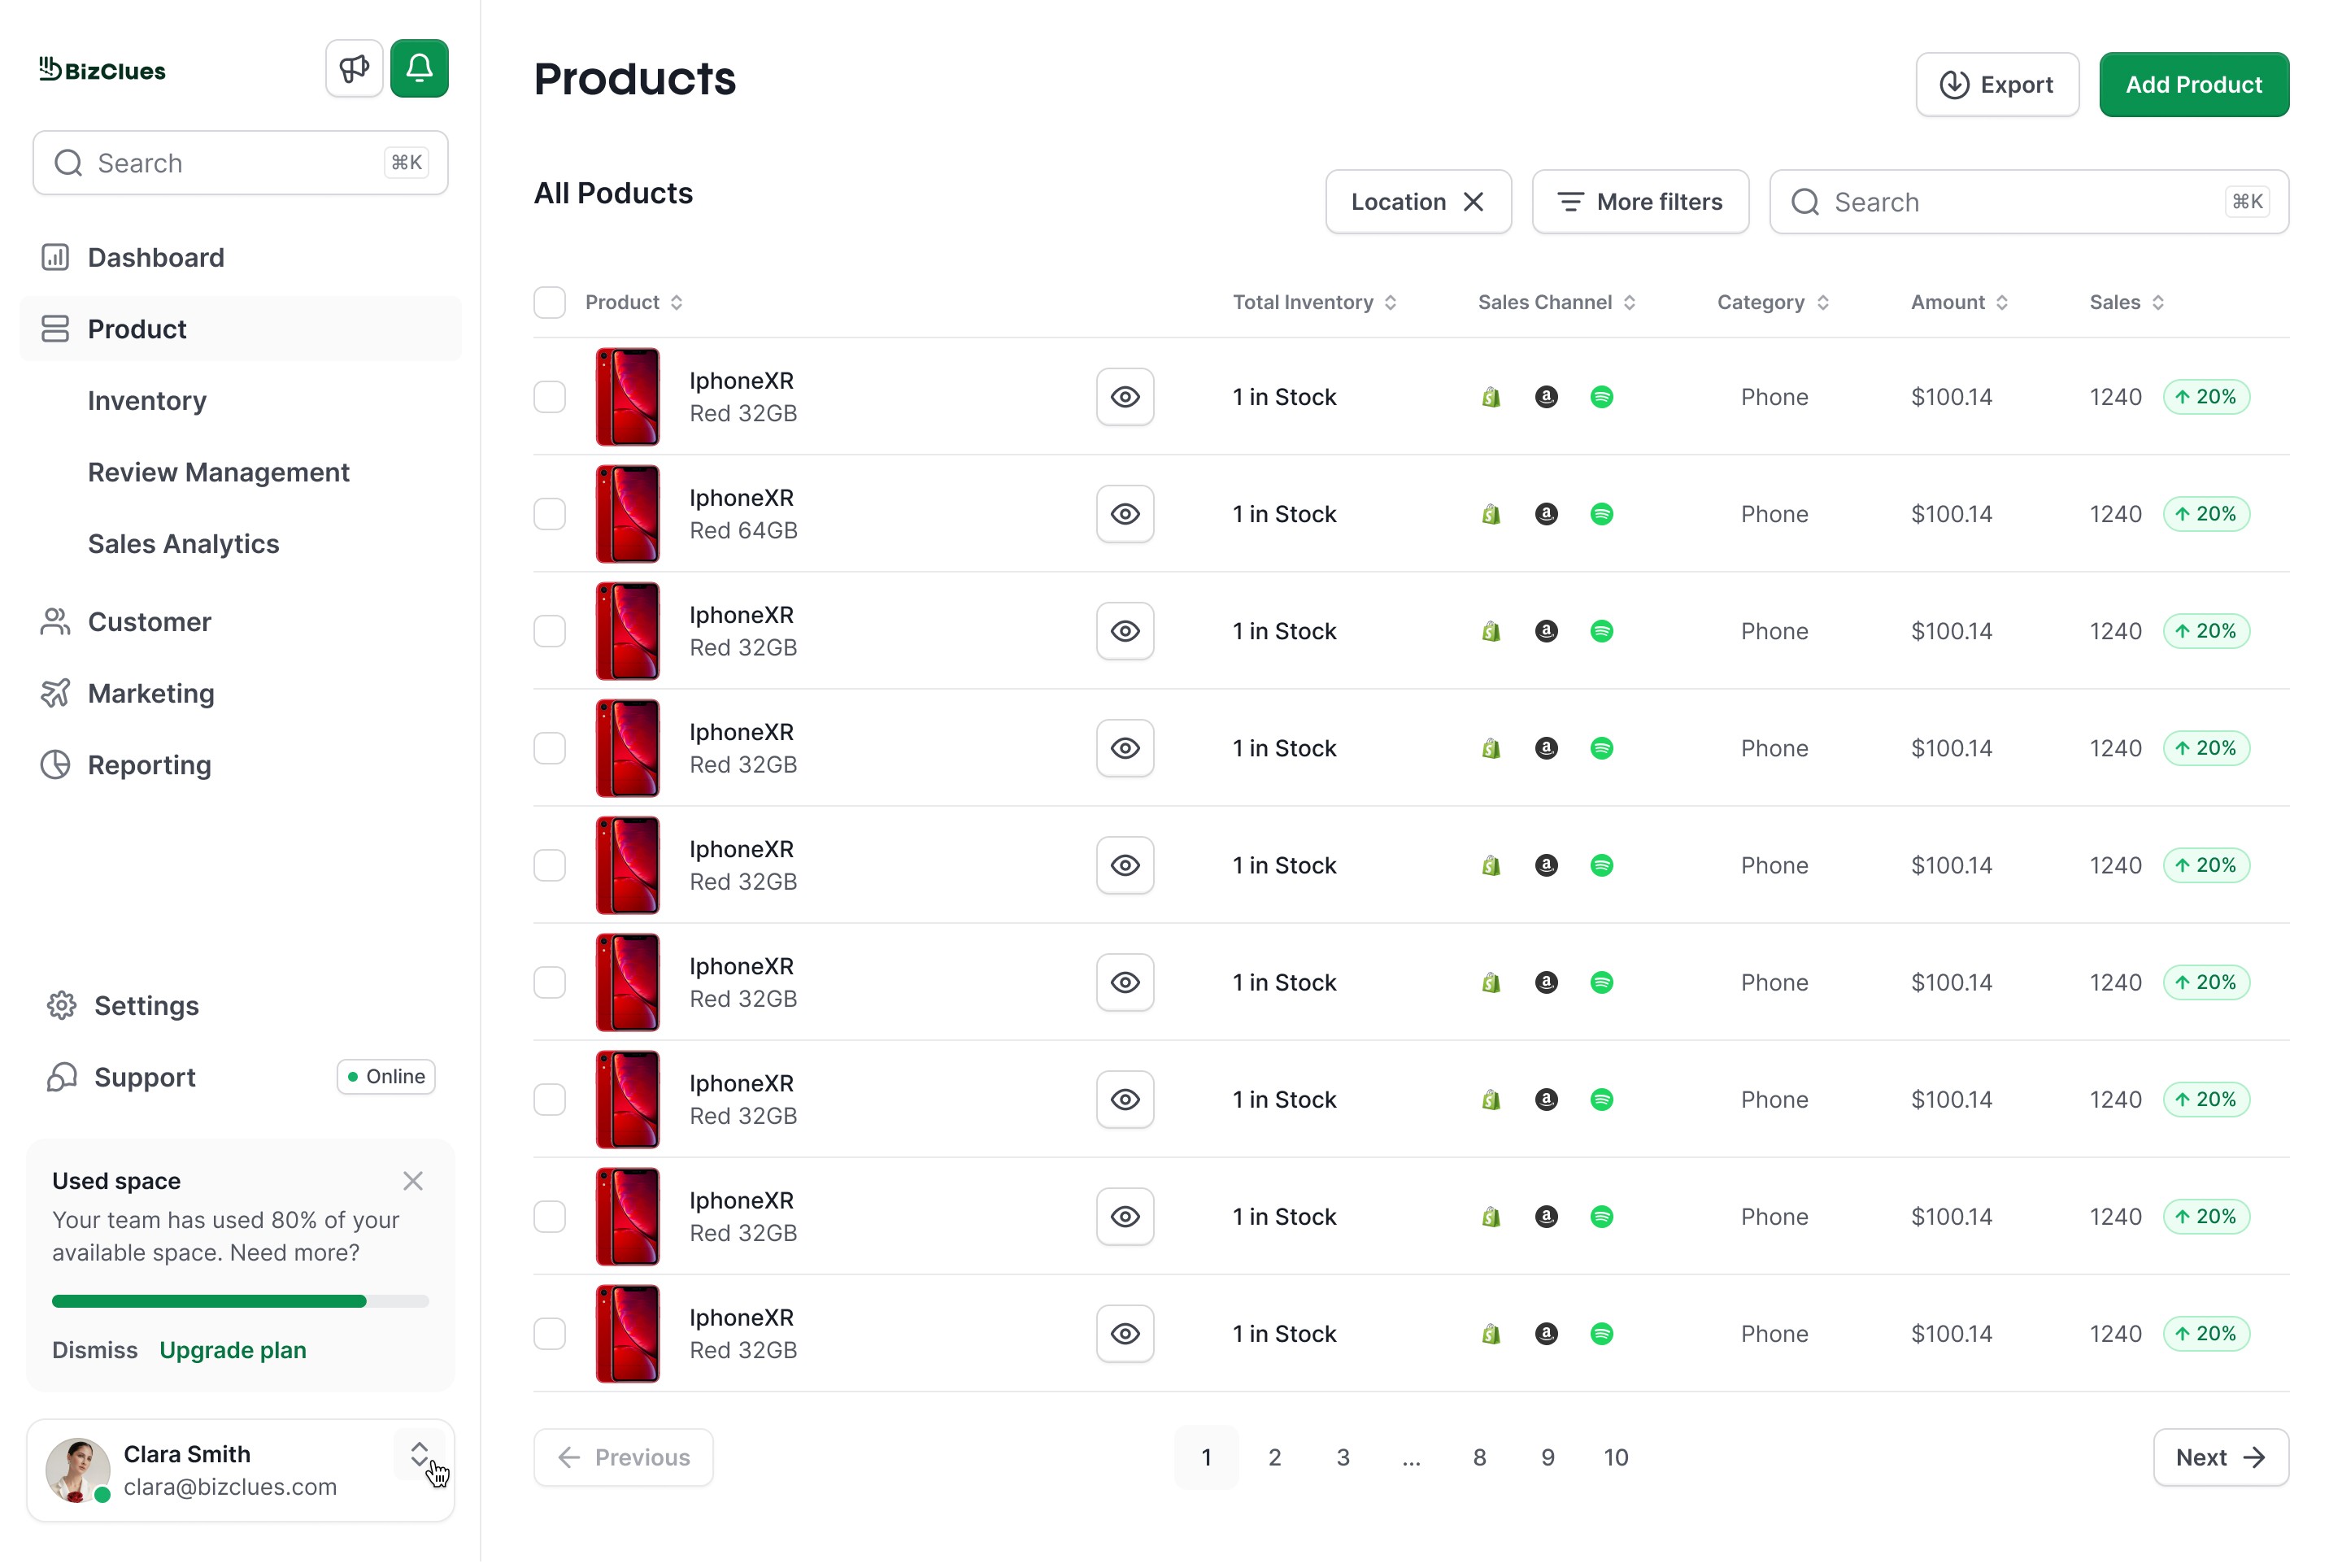View first IphoneXR Red 32GB with eye

pyautogui.click(x=1126, y=398)
